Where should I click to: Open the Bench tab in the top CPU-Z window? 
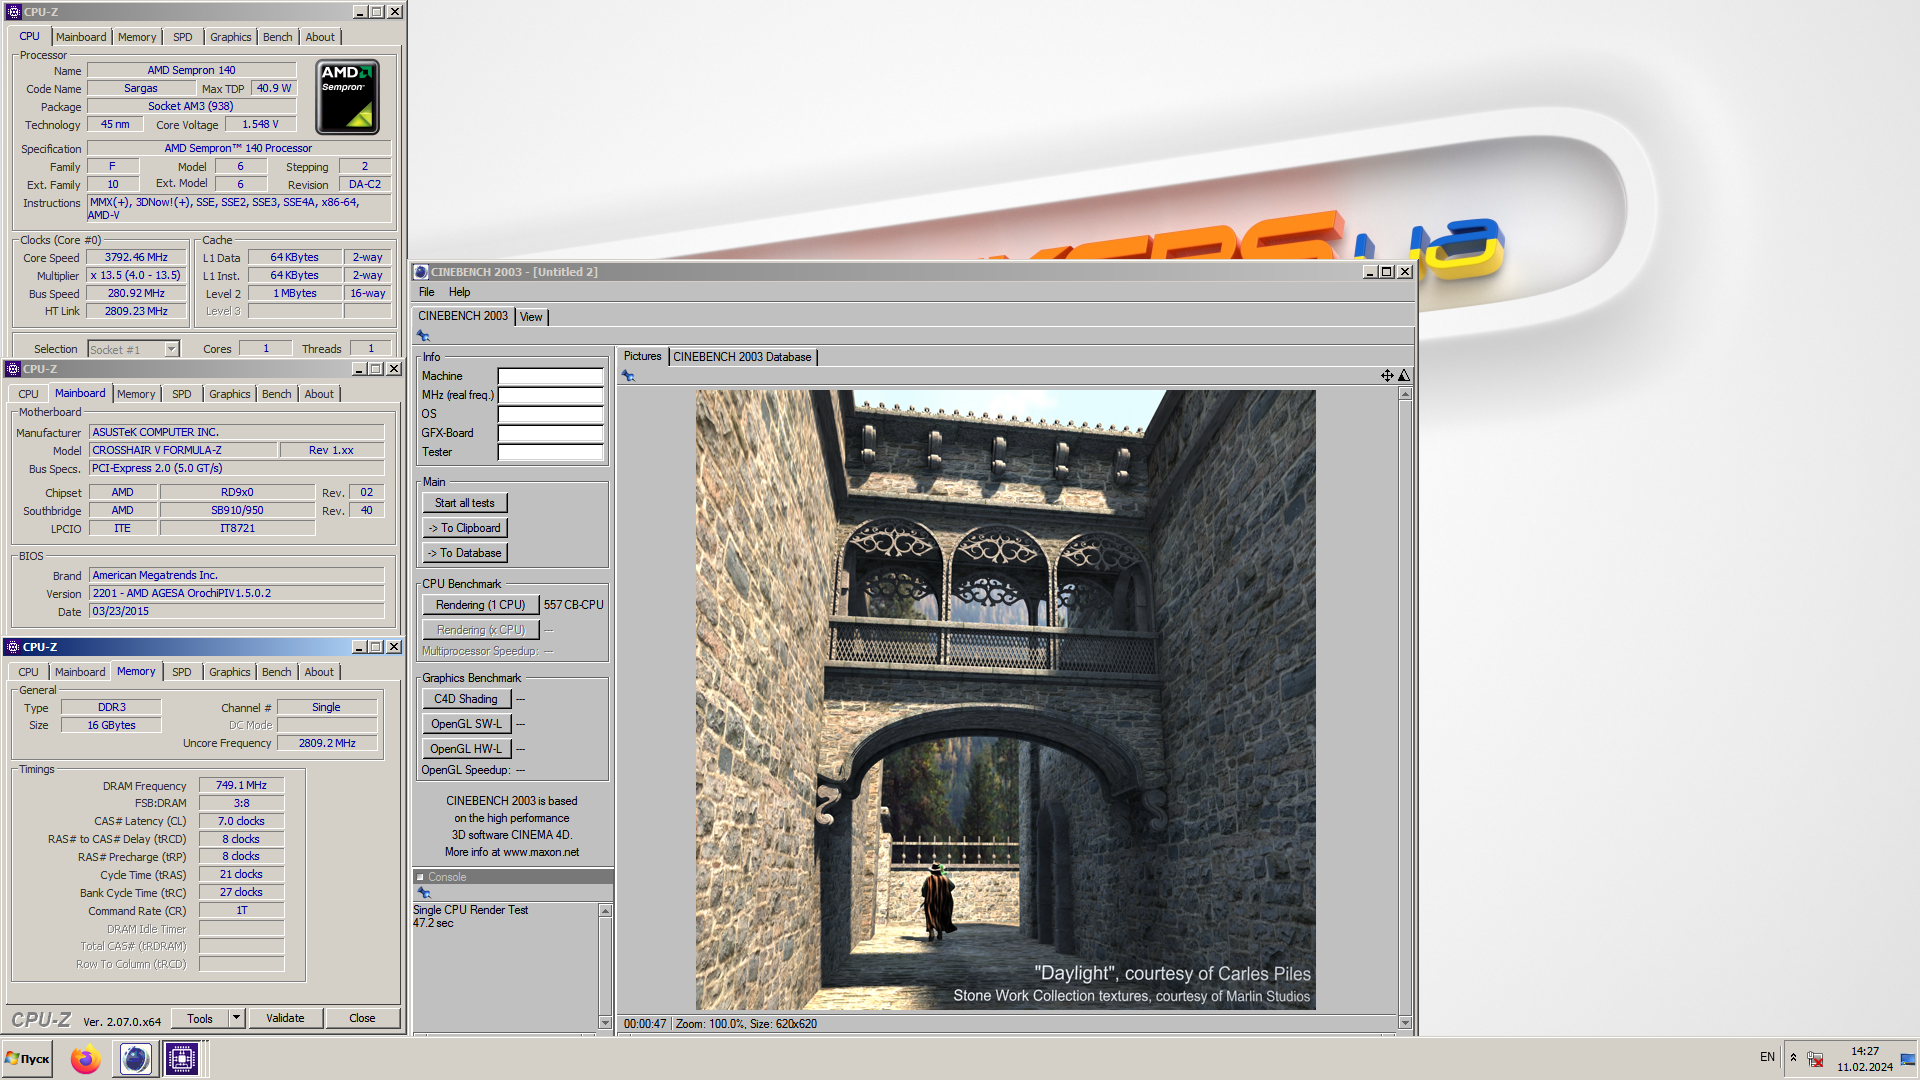278,37
